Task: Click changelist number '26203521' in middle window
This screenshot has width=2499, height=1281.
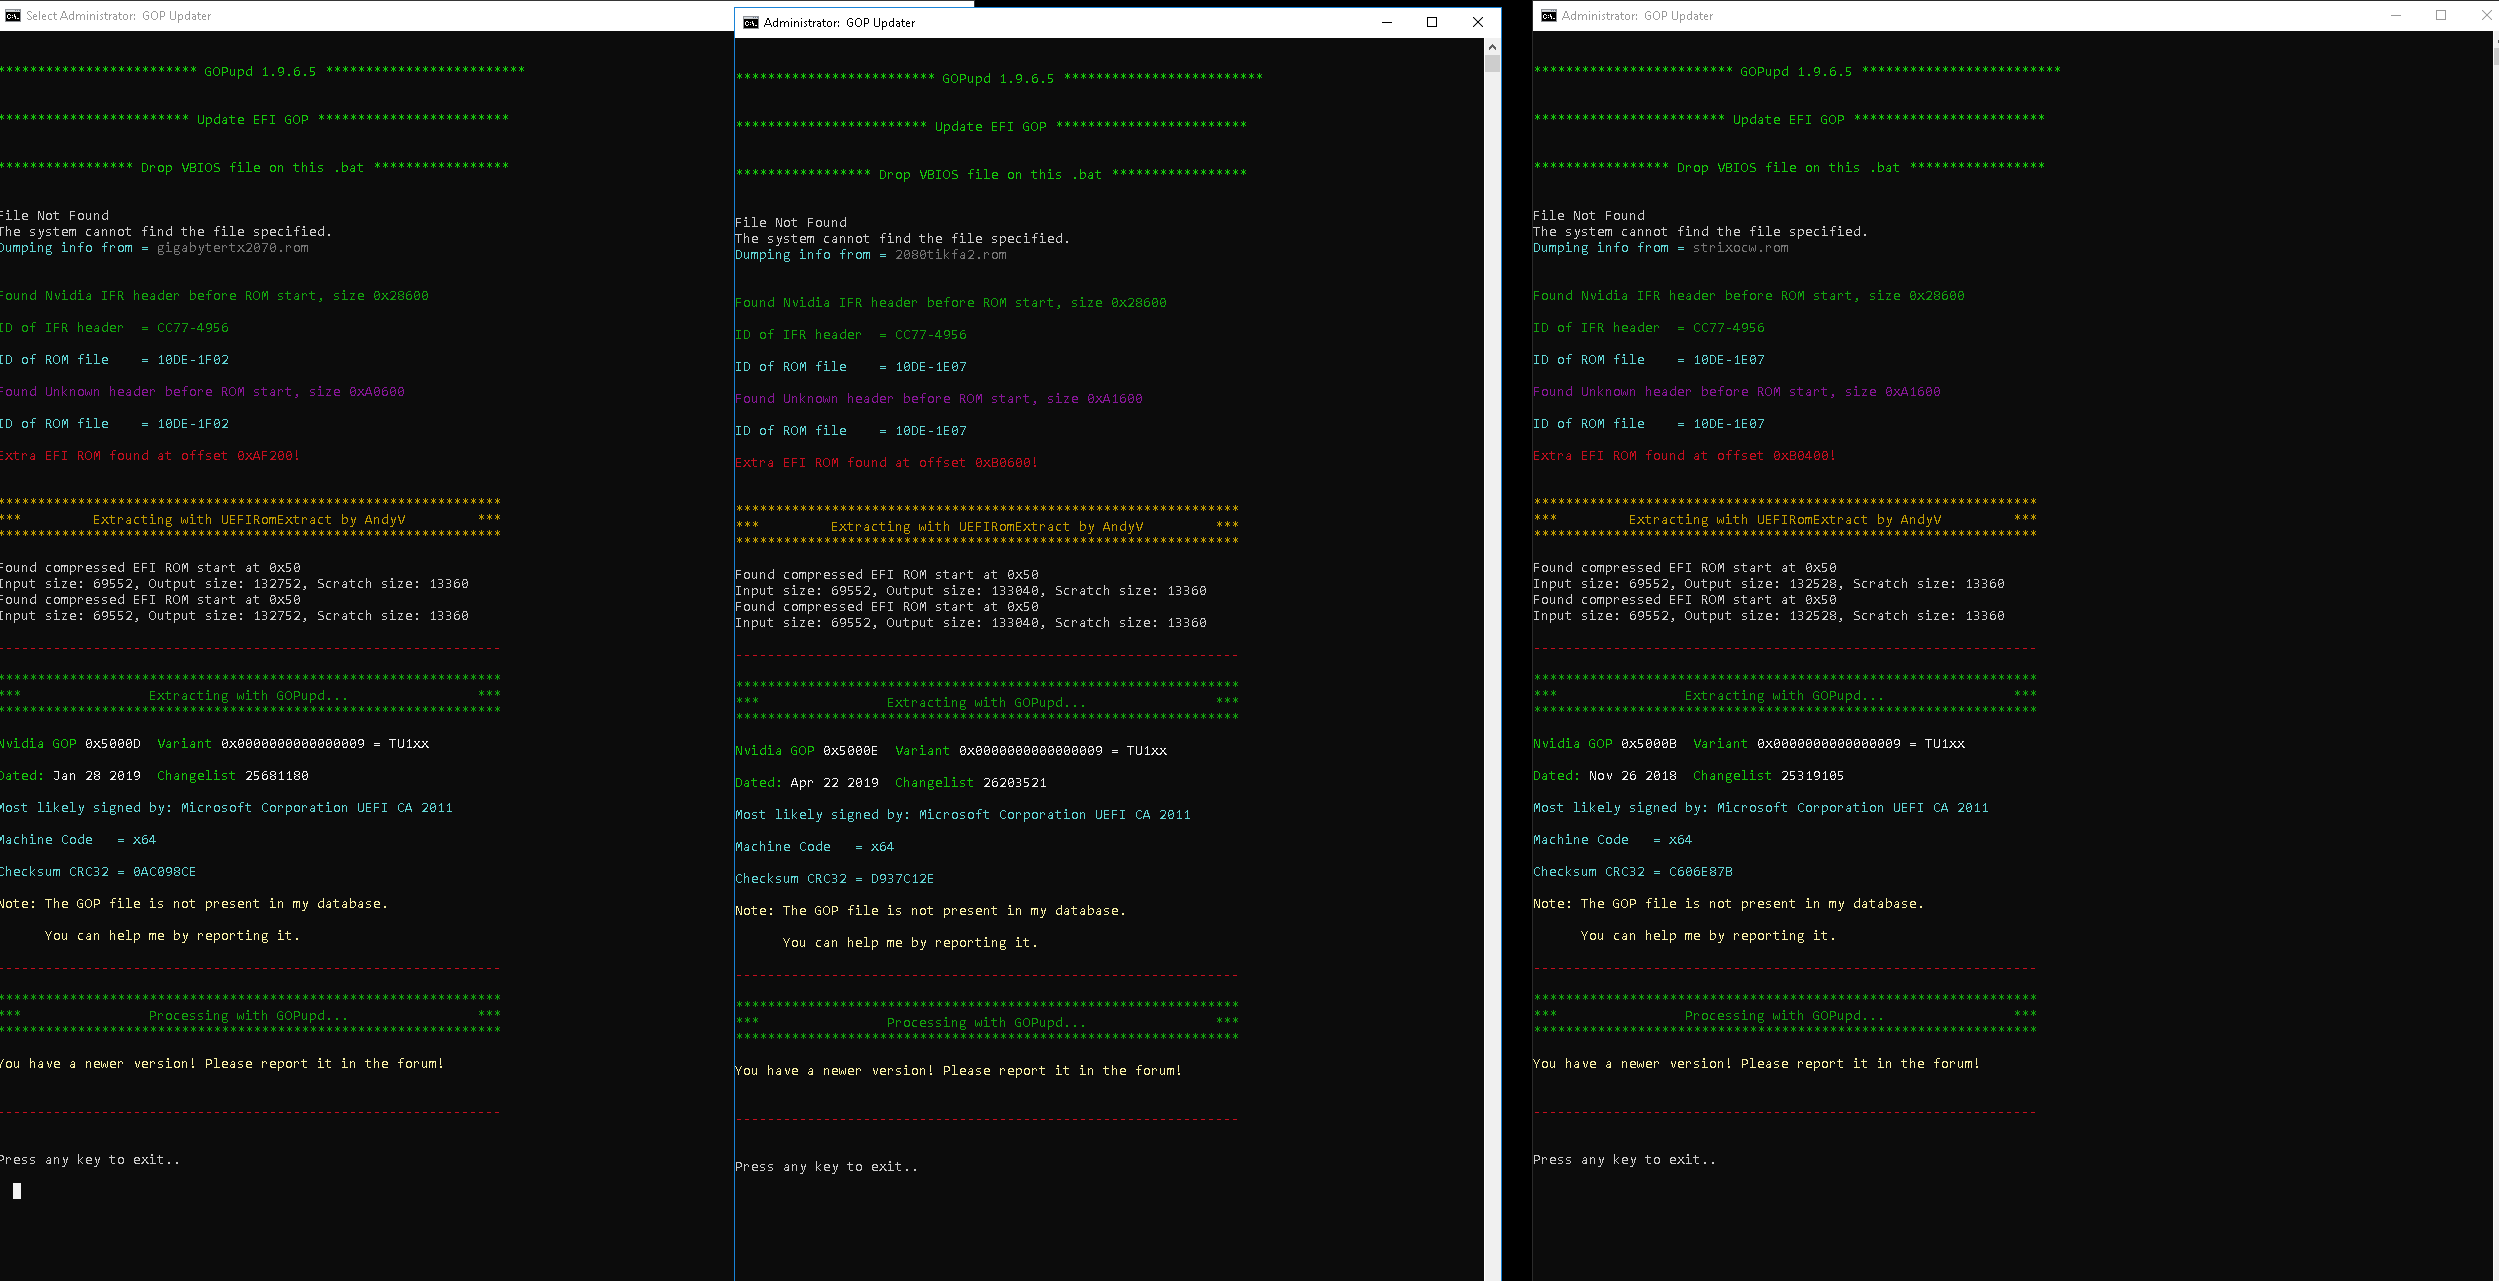Action: tap(1014, 783)
